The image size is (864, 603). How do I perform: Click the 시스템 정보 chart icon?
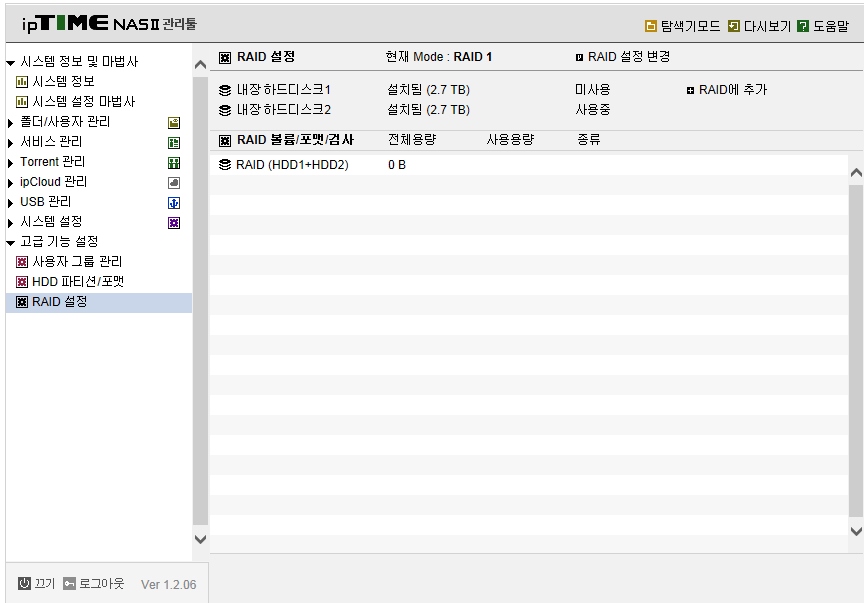[22, 82]
